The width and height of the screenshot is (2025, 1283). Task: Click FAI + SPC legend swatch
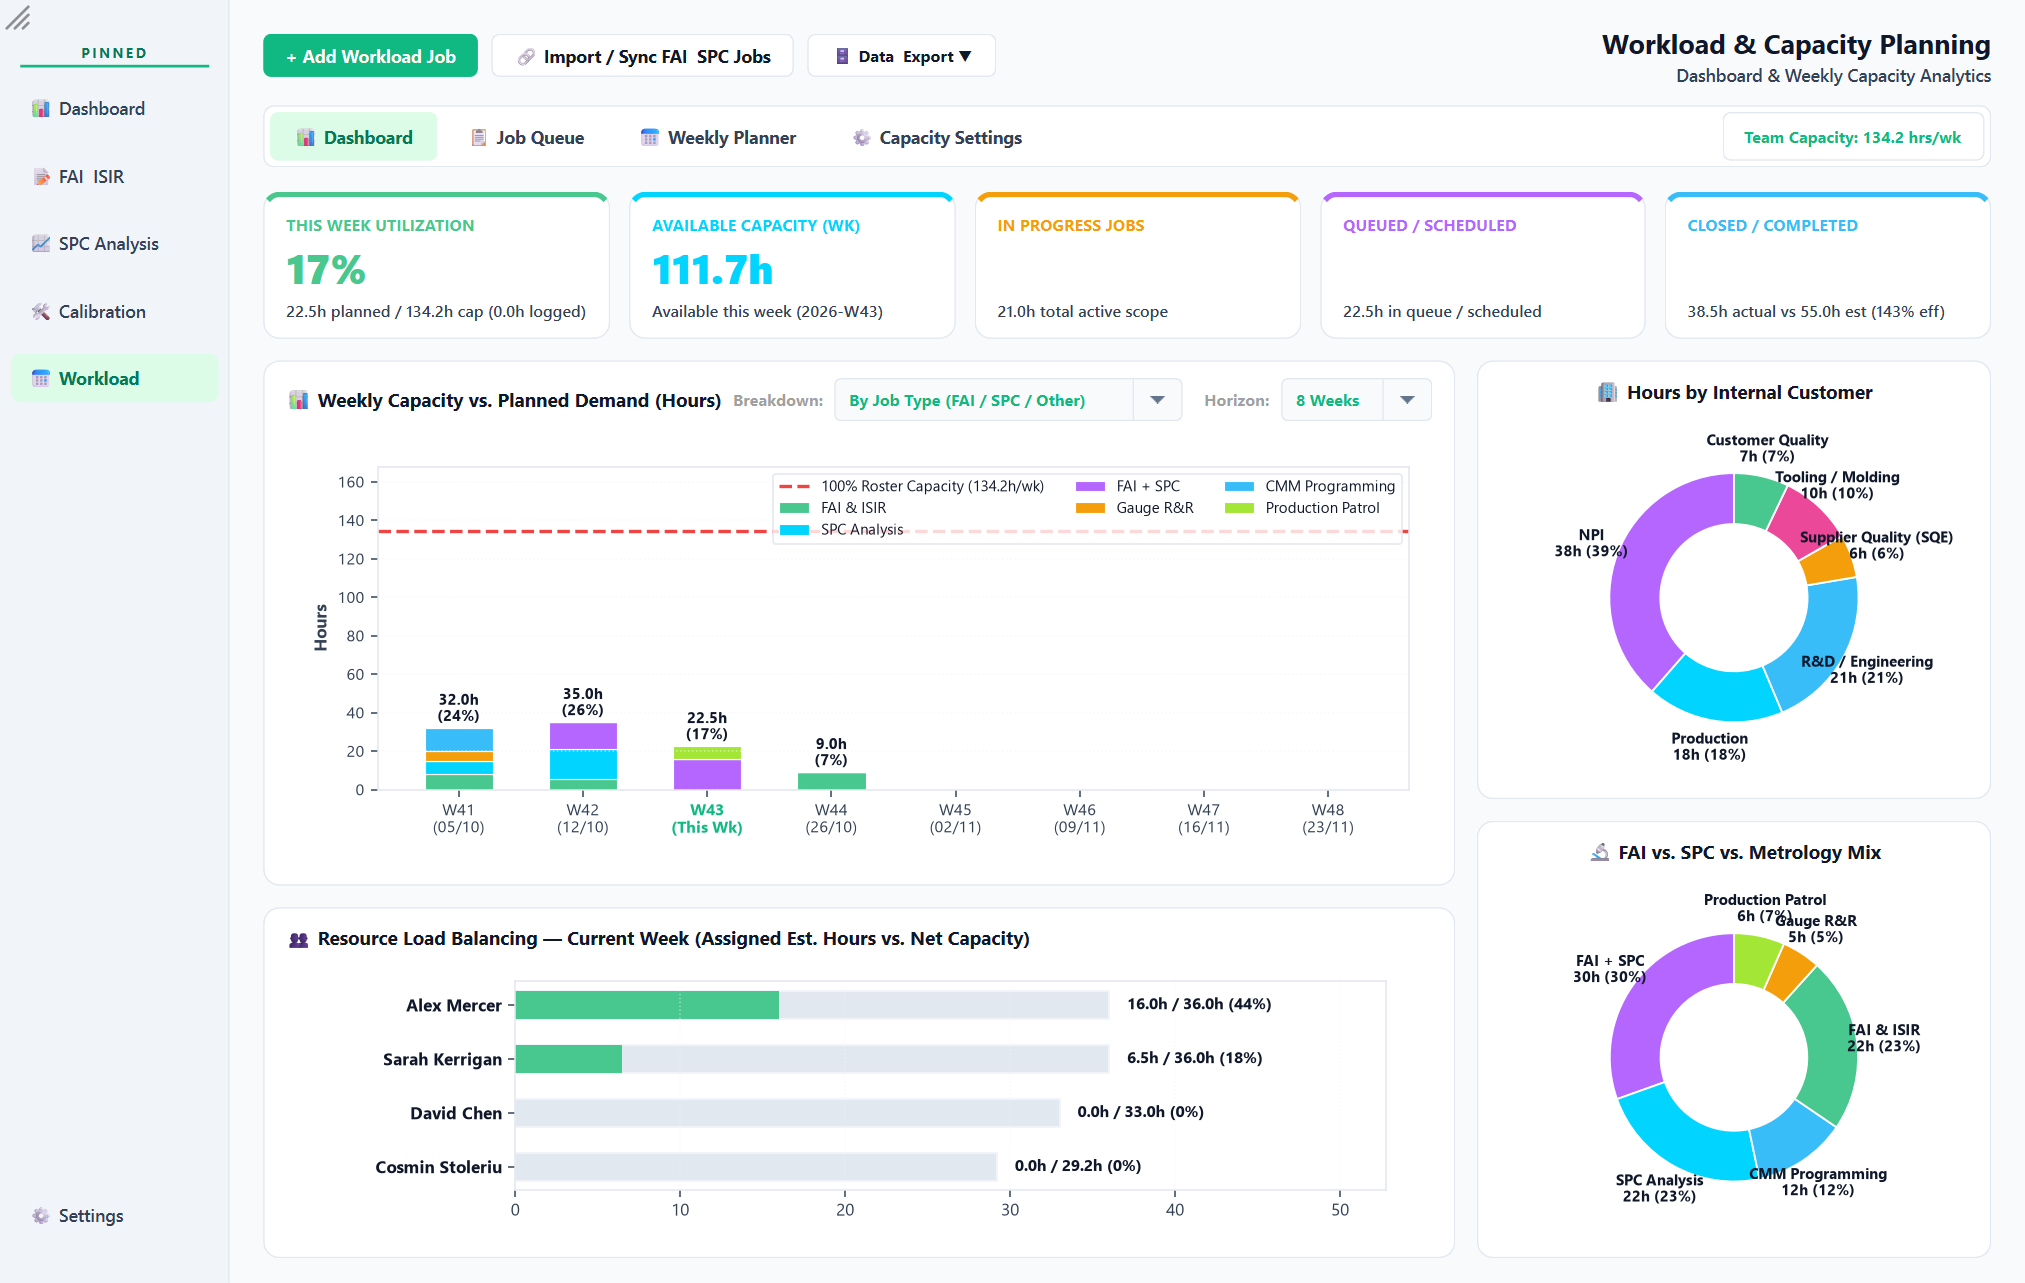point(1090,487)
